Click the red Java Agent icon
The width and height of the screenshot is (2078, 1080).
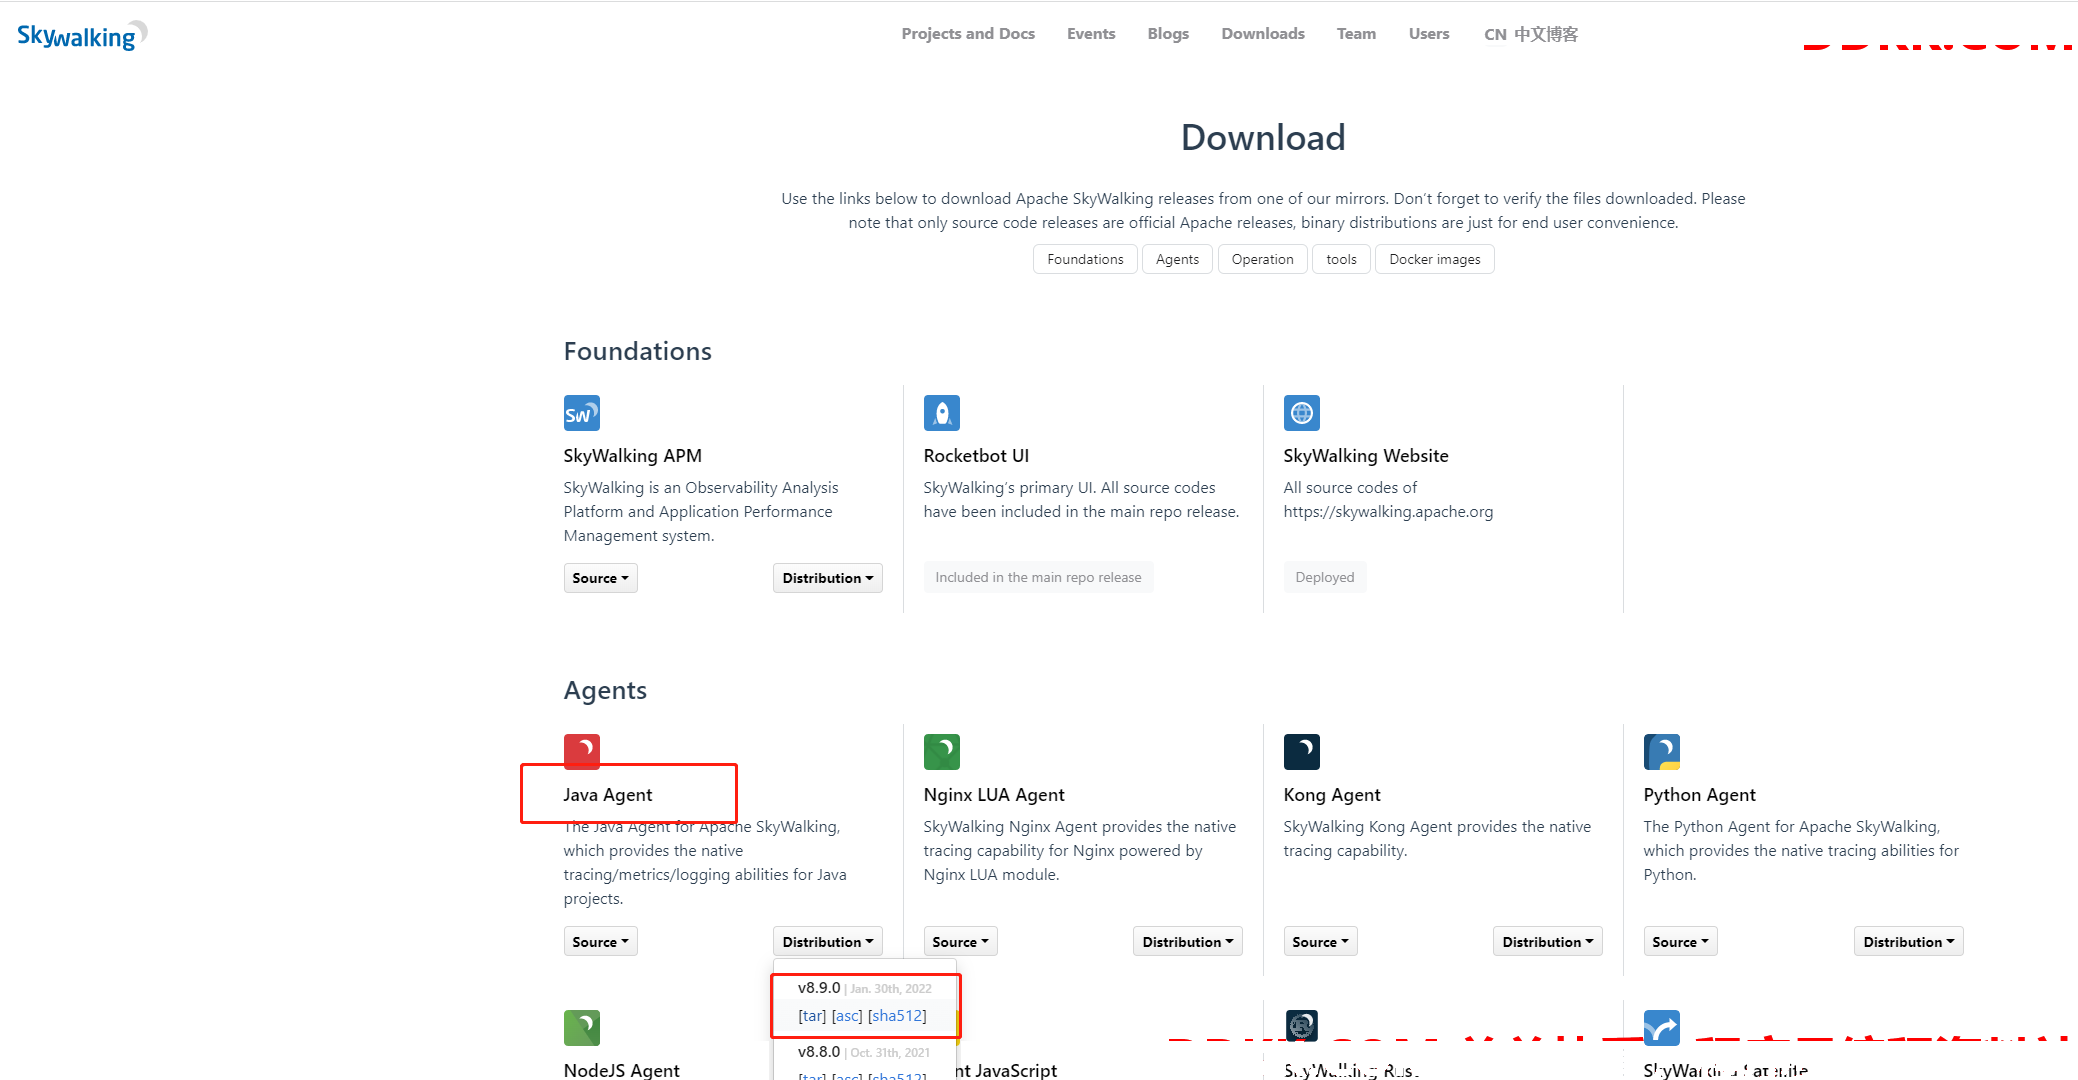(x=581, y=751)
